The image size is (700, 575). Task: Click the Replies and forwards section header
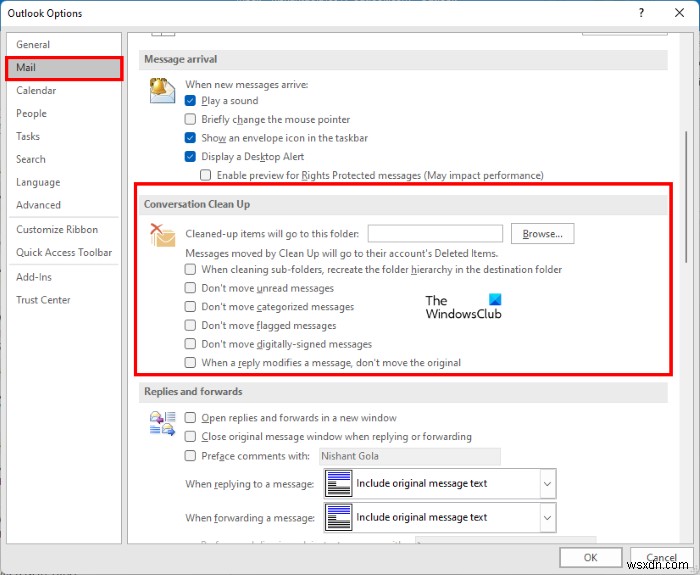(403, 392)
